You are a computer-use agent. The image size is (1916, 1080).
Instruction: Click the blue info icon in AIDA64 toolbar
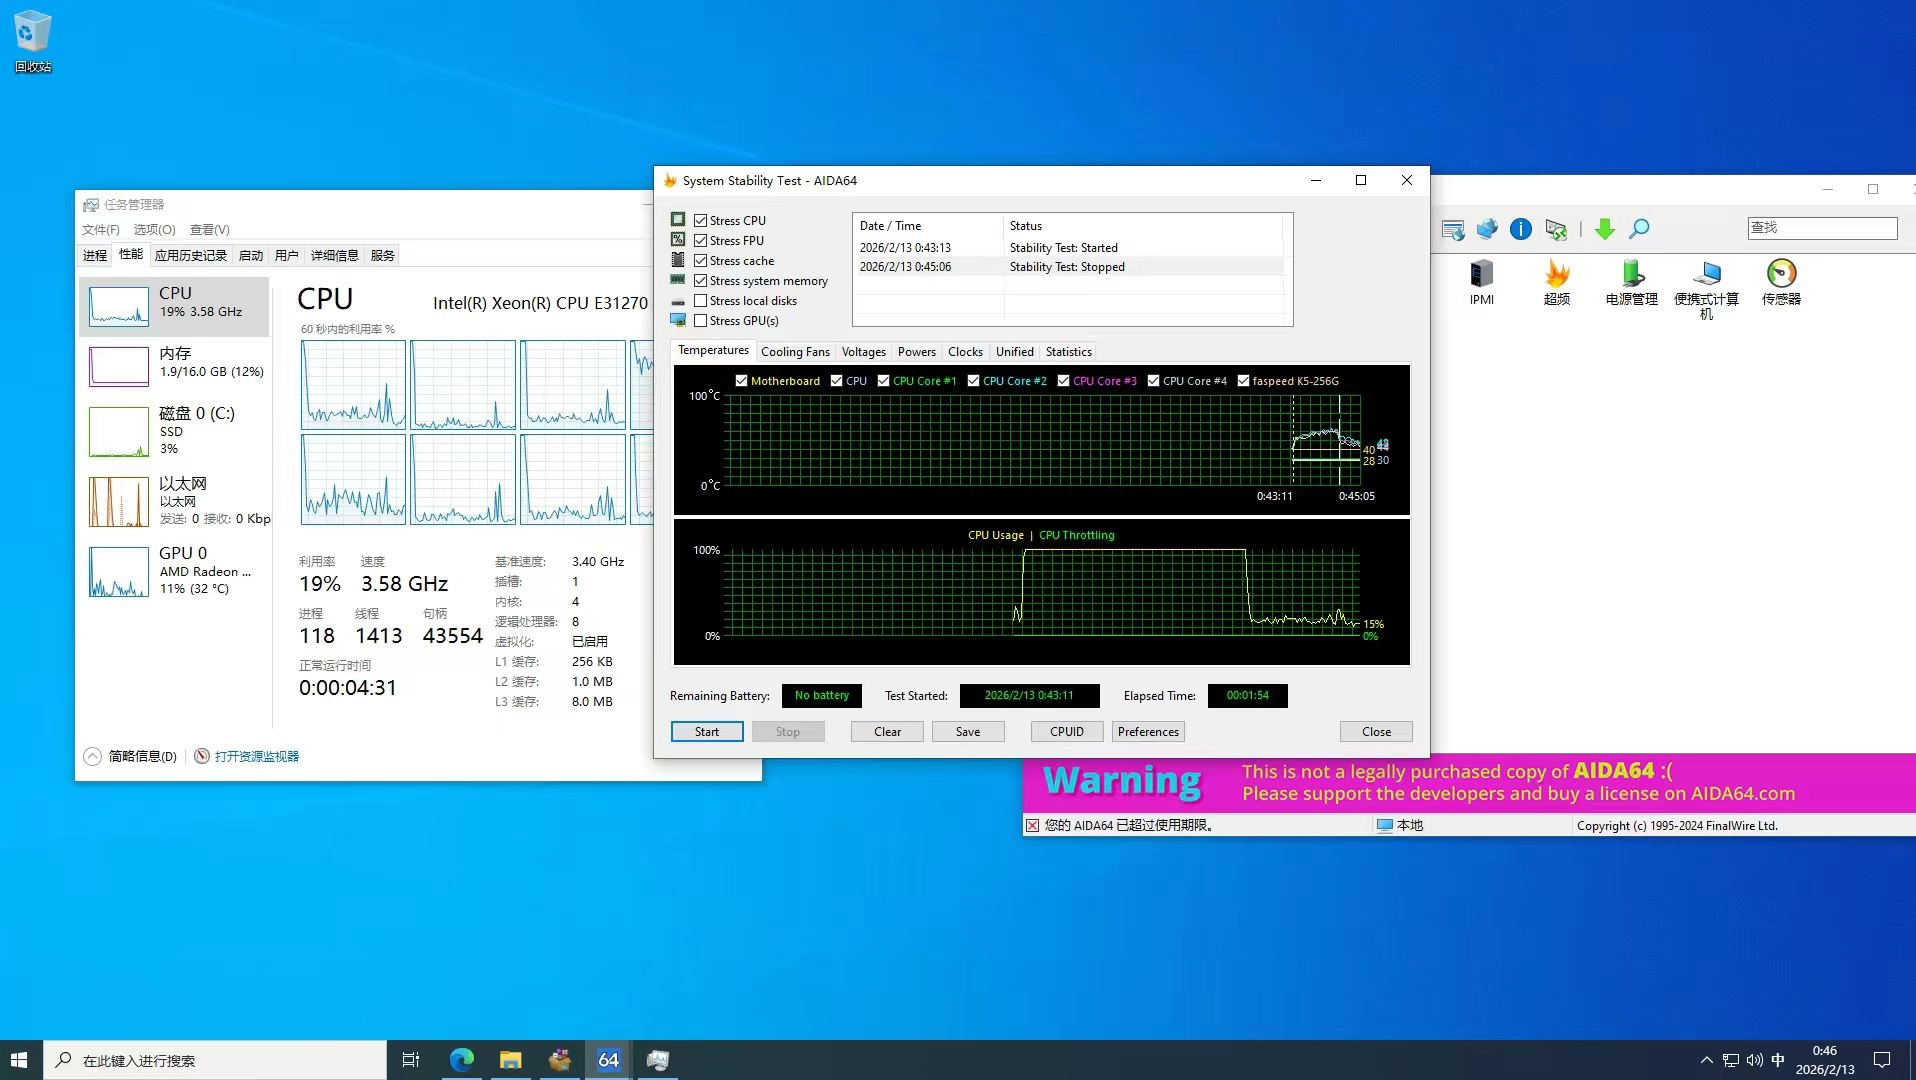[1520, 229]
